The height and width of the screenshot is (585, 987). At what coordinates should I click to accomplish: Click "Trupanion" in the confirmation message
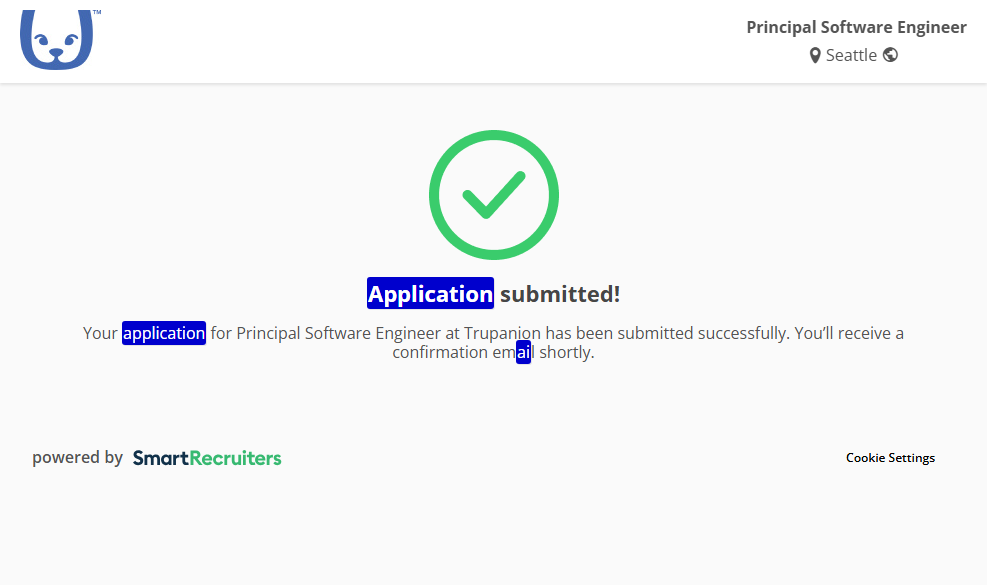coord(502,333)
